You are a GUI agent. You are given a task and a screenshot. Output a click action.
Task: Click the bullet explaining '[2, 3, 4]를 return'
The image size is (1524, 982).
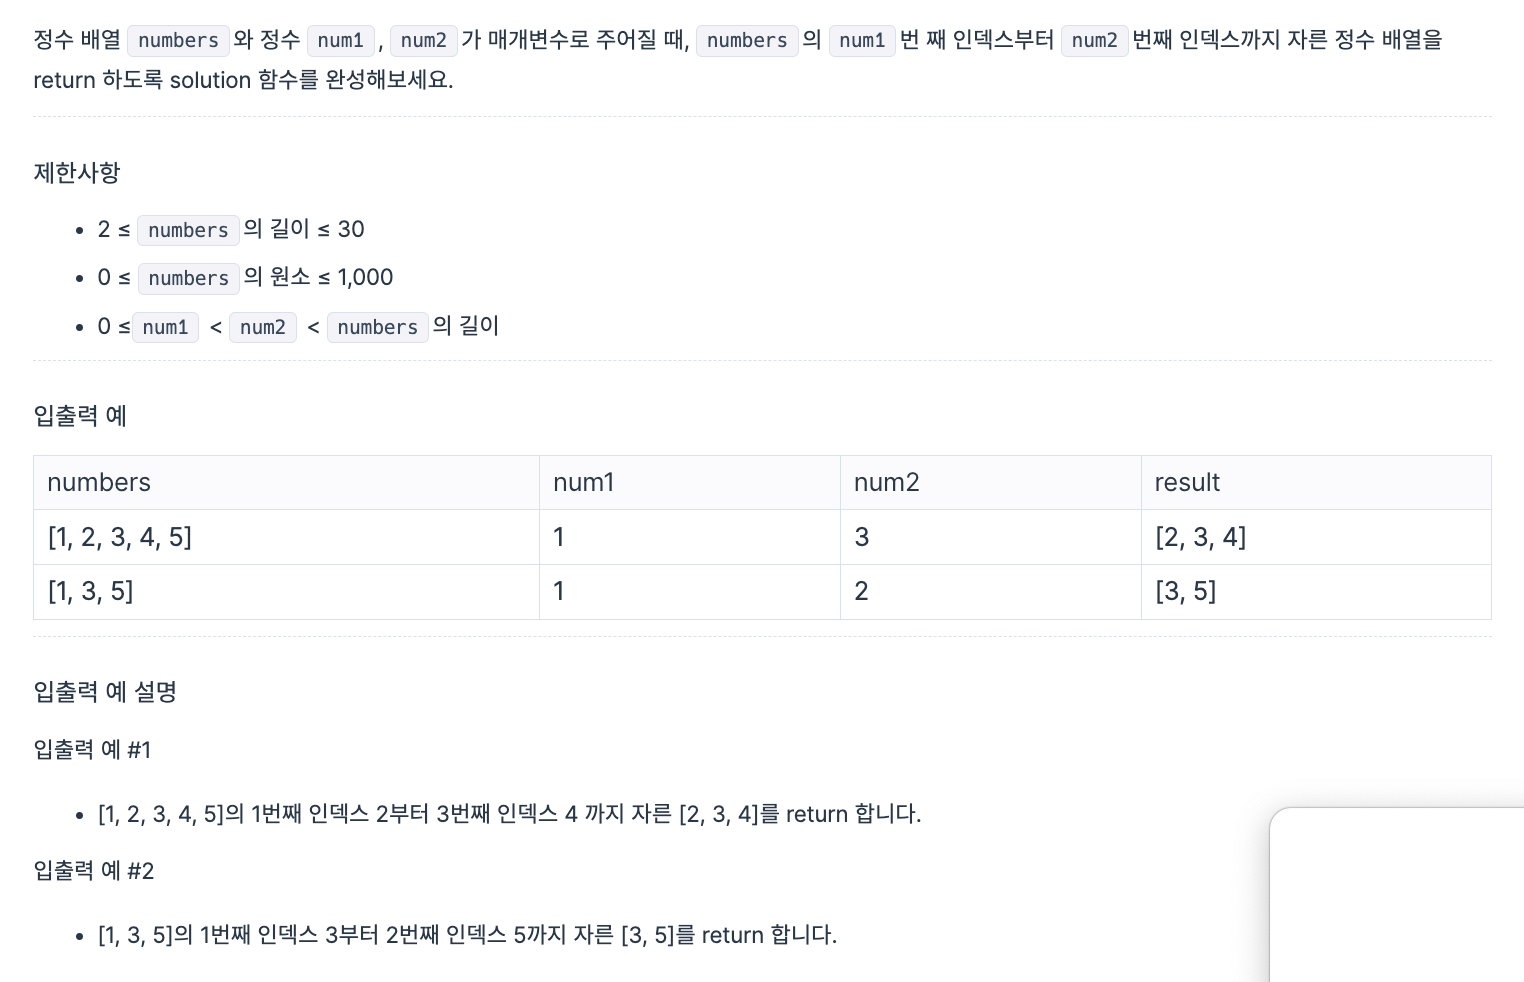(x=509, y=814)
